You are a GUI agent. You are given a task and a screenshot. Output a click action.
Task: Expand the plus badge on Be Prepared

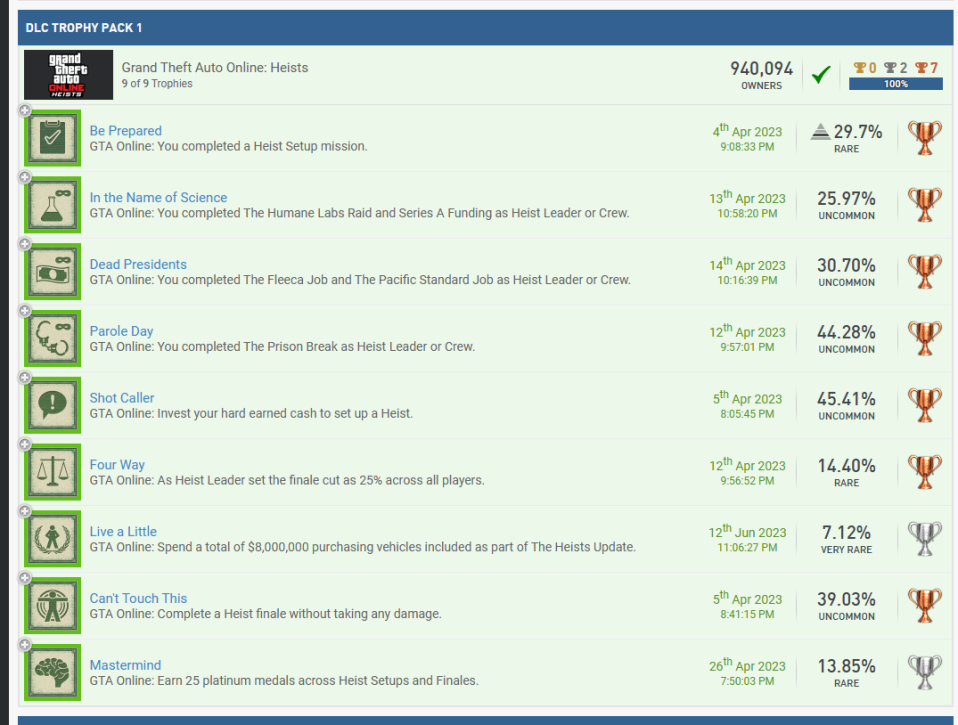point(25,111)
